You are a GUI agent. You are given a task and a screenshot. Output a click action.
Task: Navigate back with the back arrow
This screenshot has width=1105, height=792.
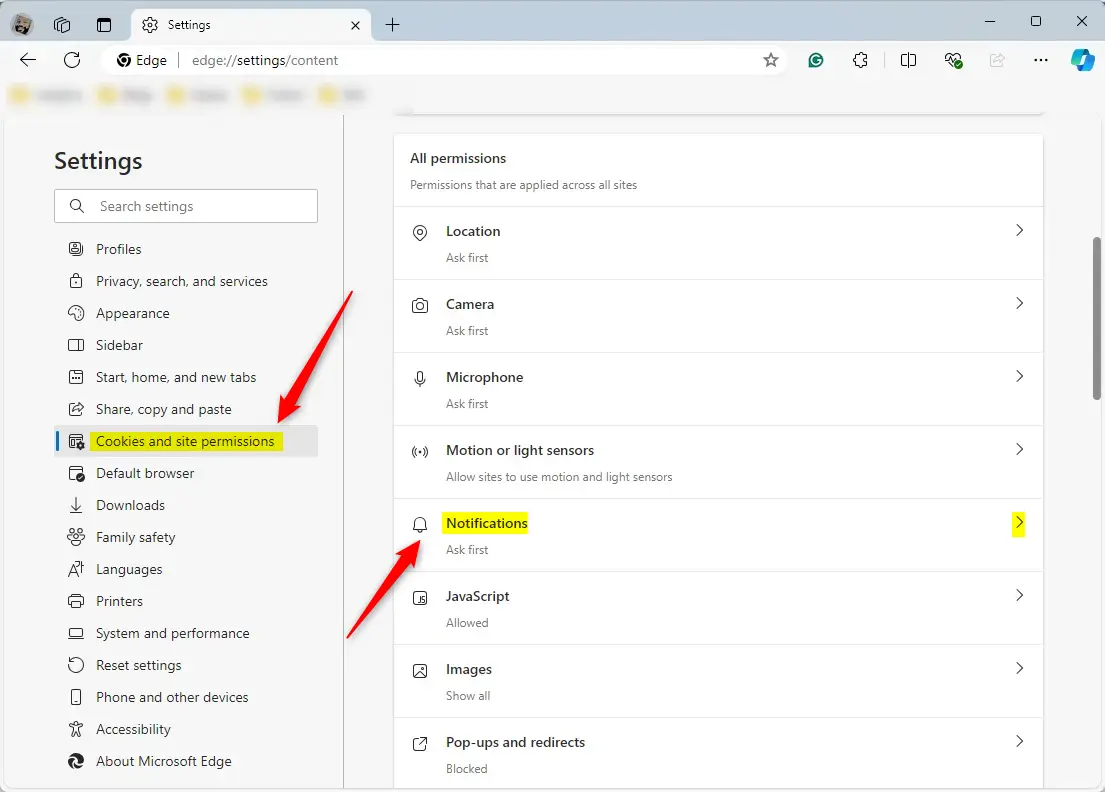coord(28,60)
